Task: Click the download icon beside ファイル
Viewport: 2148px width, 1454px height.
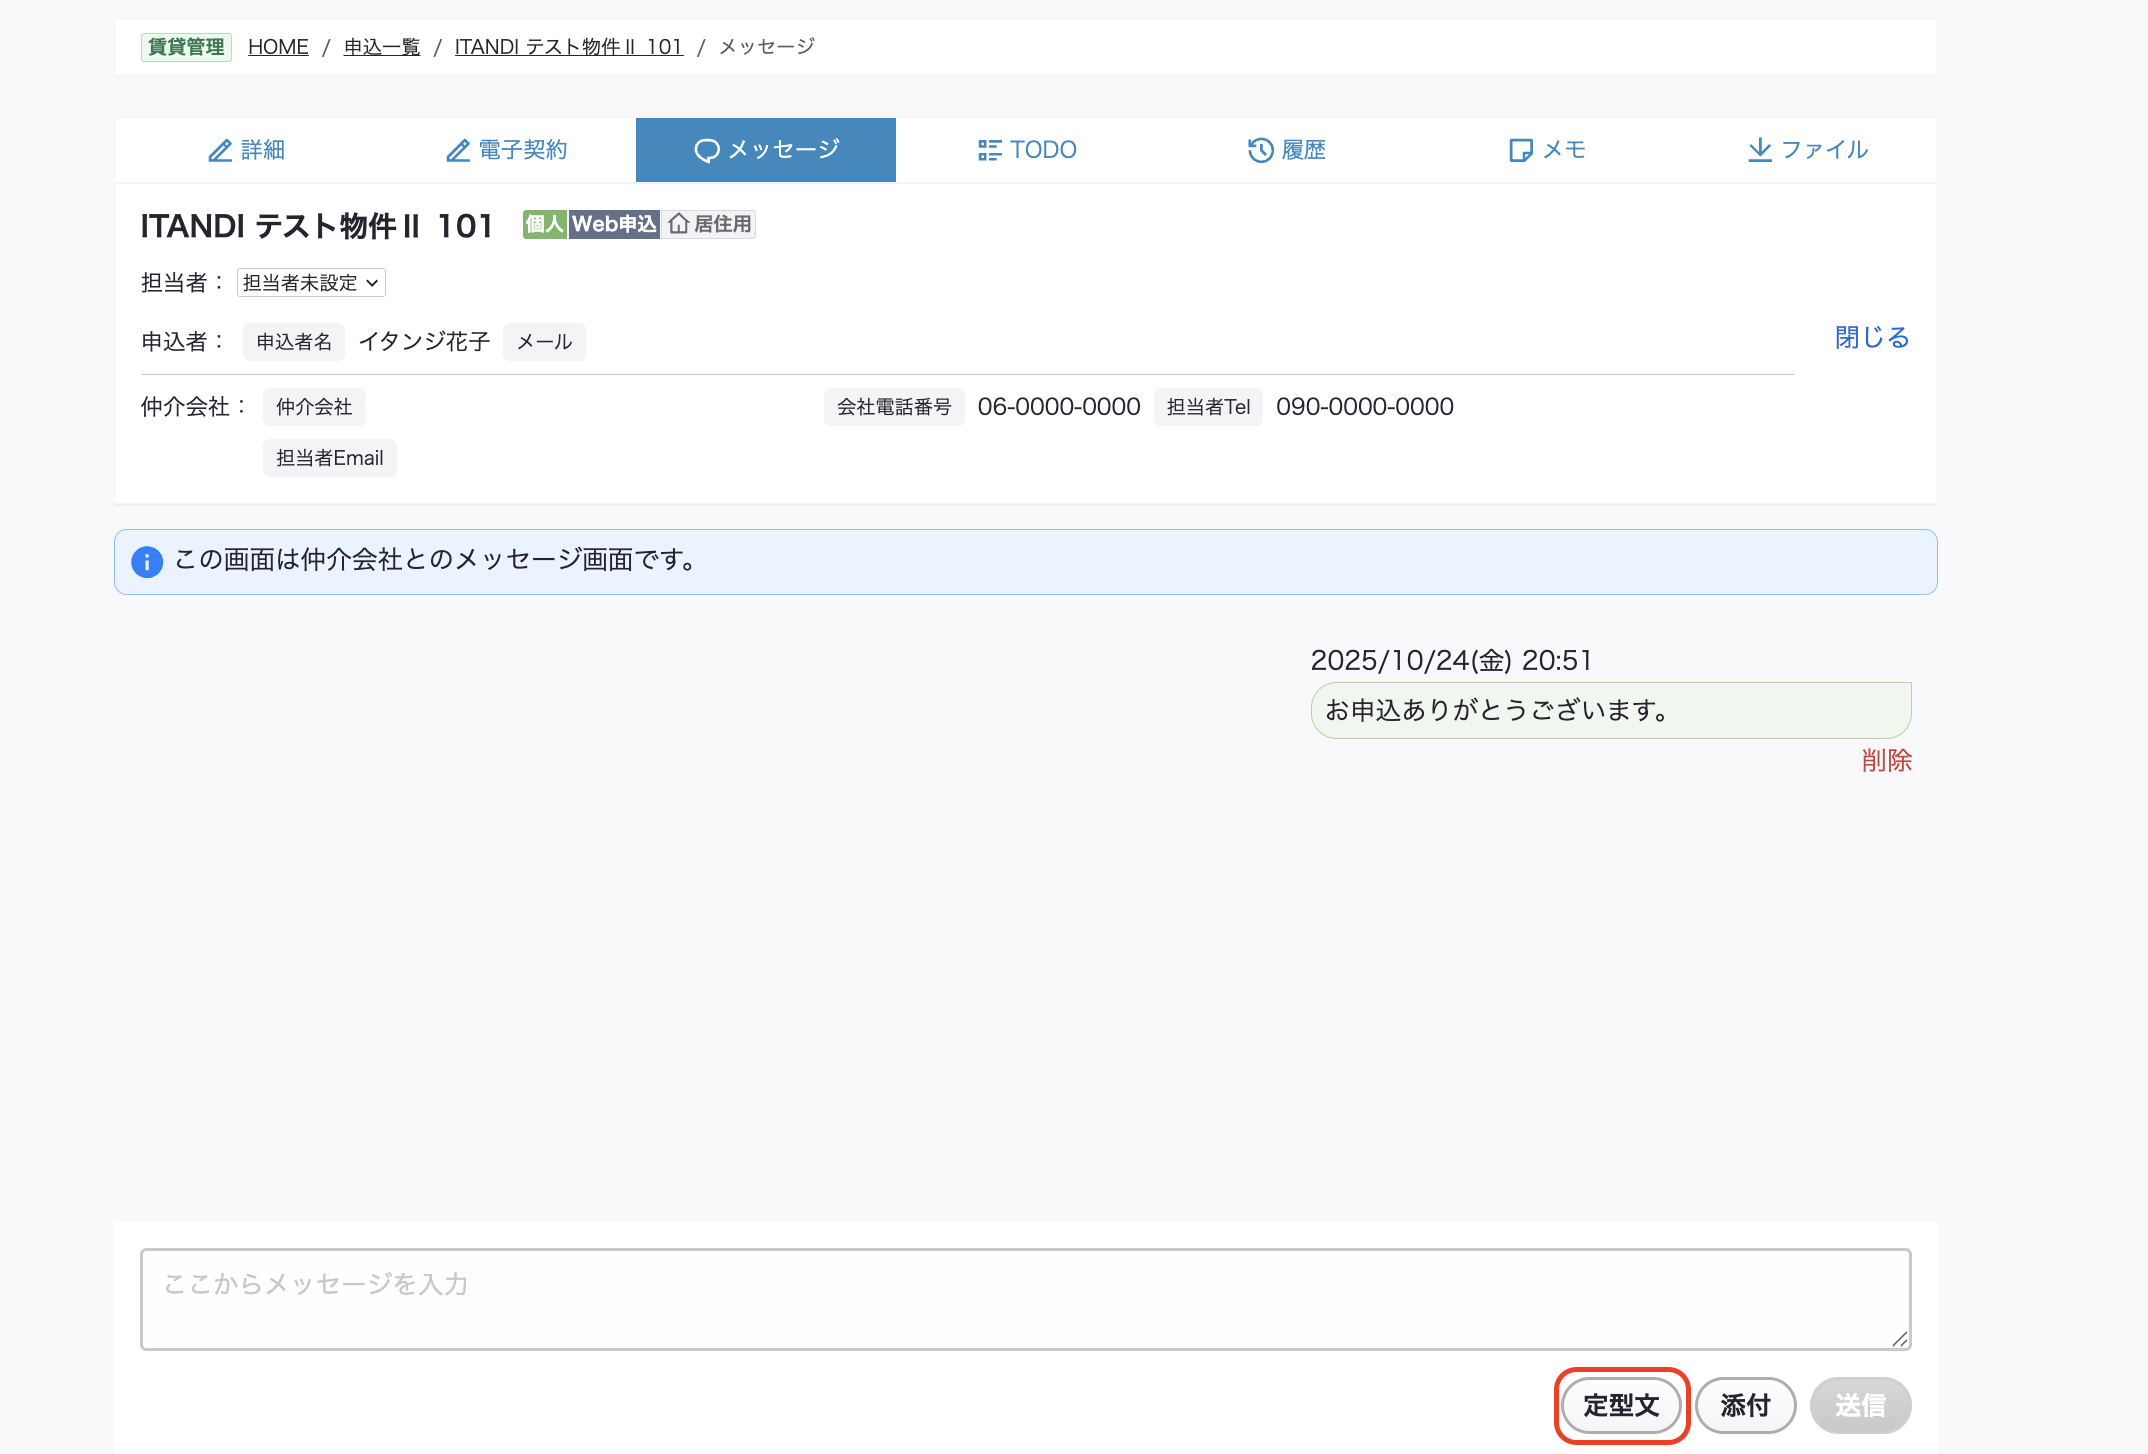Action: click(1760, 150)
